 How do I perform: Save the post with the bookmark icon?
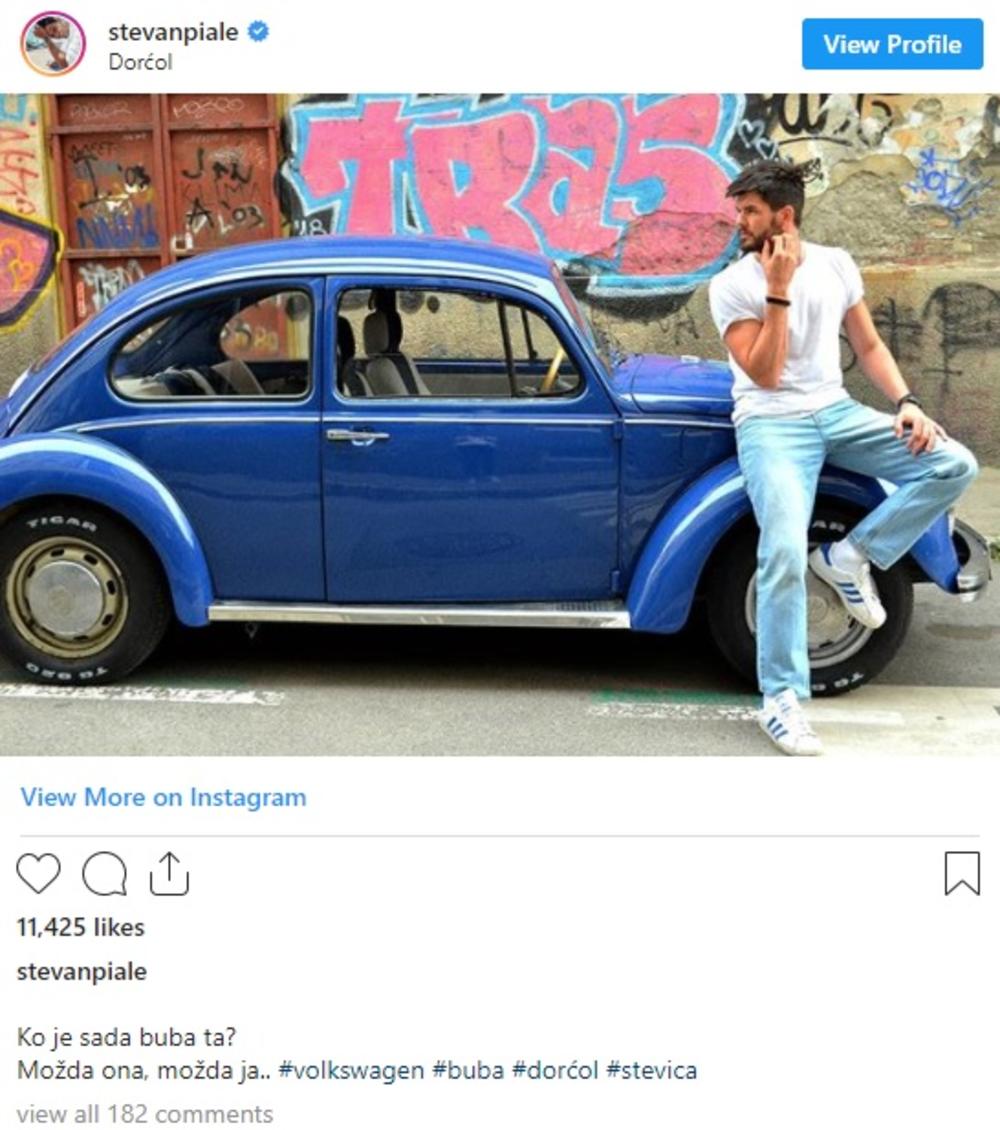click(963, 873)
